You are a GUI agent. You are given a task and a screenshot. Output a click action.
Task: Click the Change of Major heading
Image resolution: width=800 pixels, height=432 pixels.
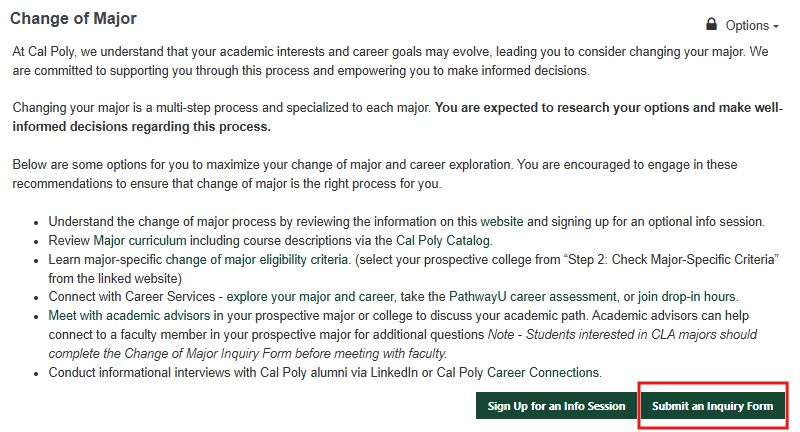tap(73, 18)
